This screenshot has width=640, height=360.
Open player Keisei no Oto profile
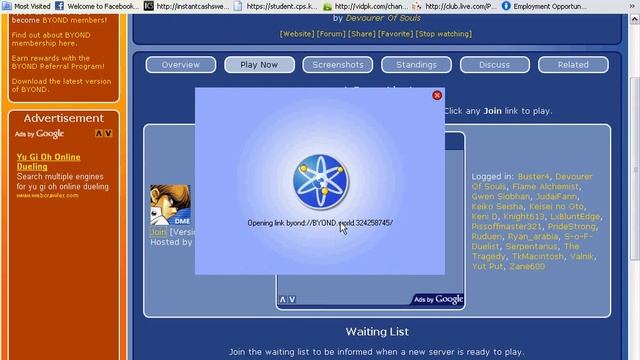(556, 207)
